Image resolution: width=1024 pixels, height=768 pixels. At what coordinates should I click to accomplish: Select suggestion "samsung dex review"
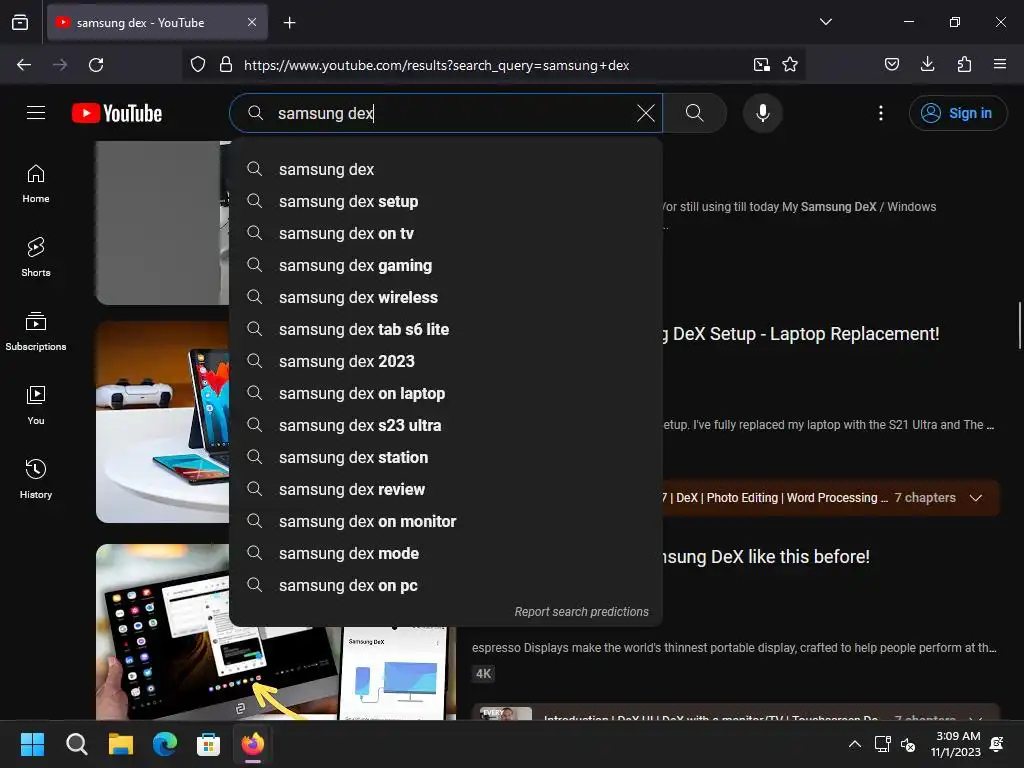tap(445, 489)
